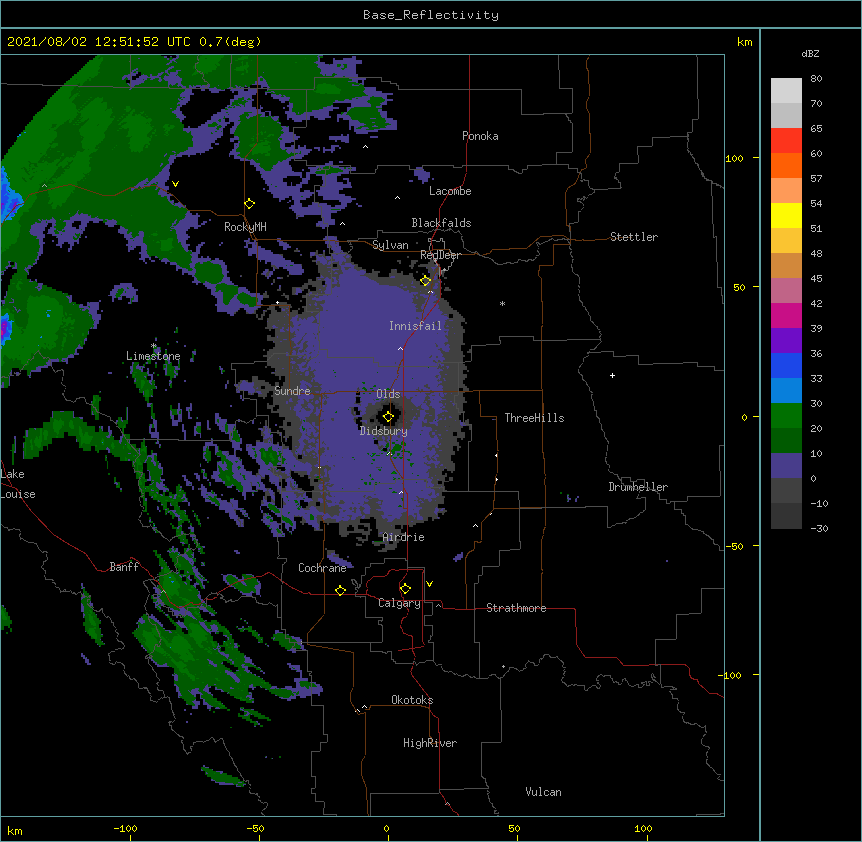Click the Olds city label
Screen dimensions: 862x842
click(x=388, y=394)
